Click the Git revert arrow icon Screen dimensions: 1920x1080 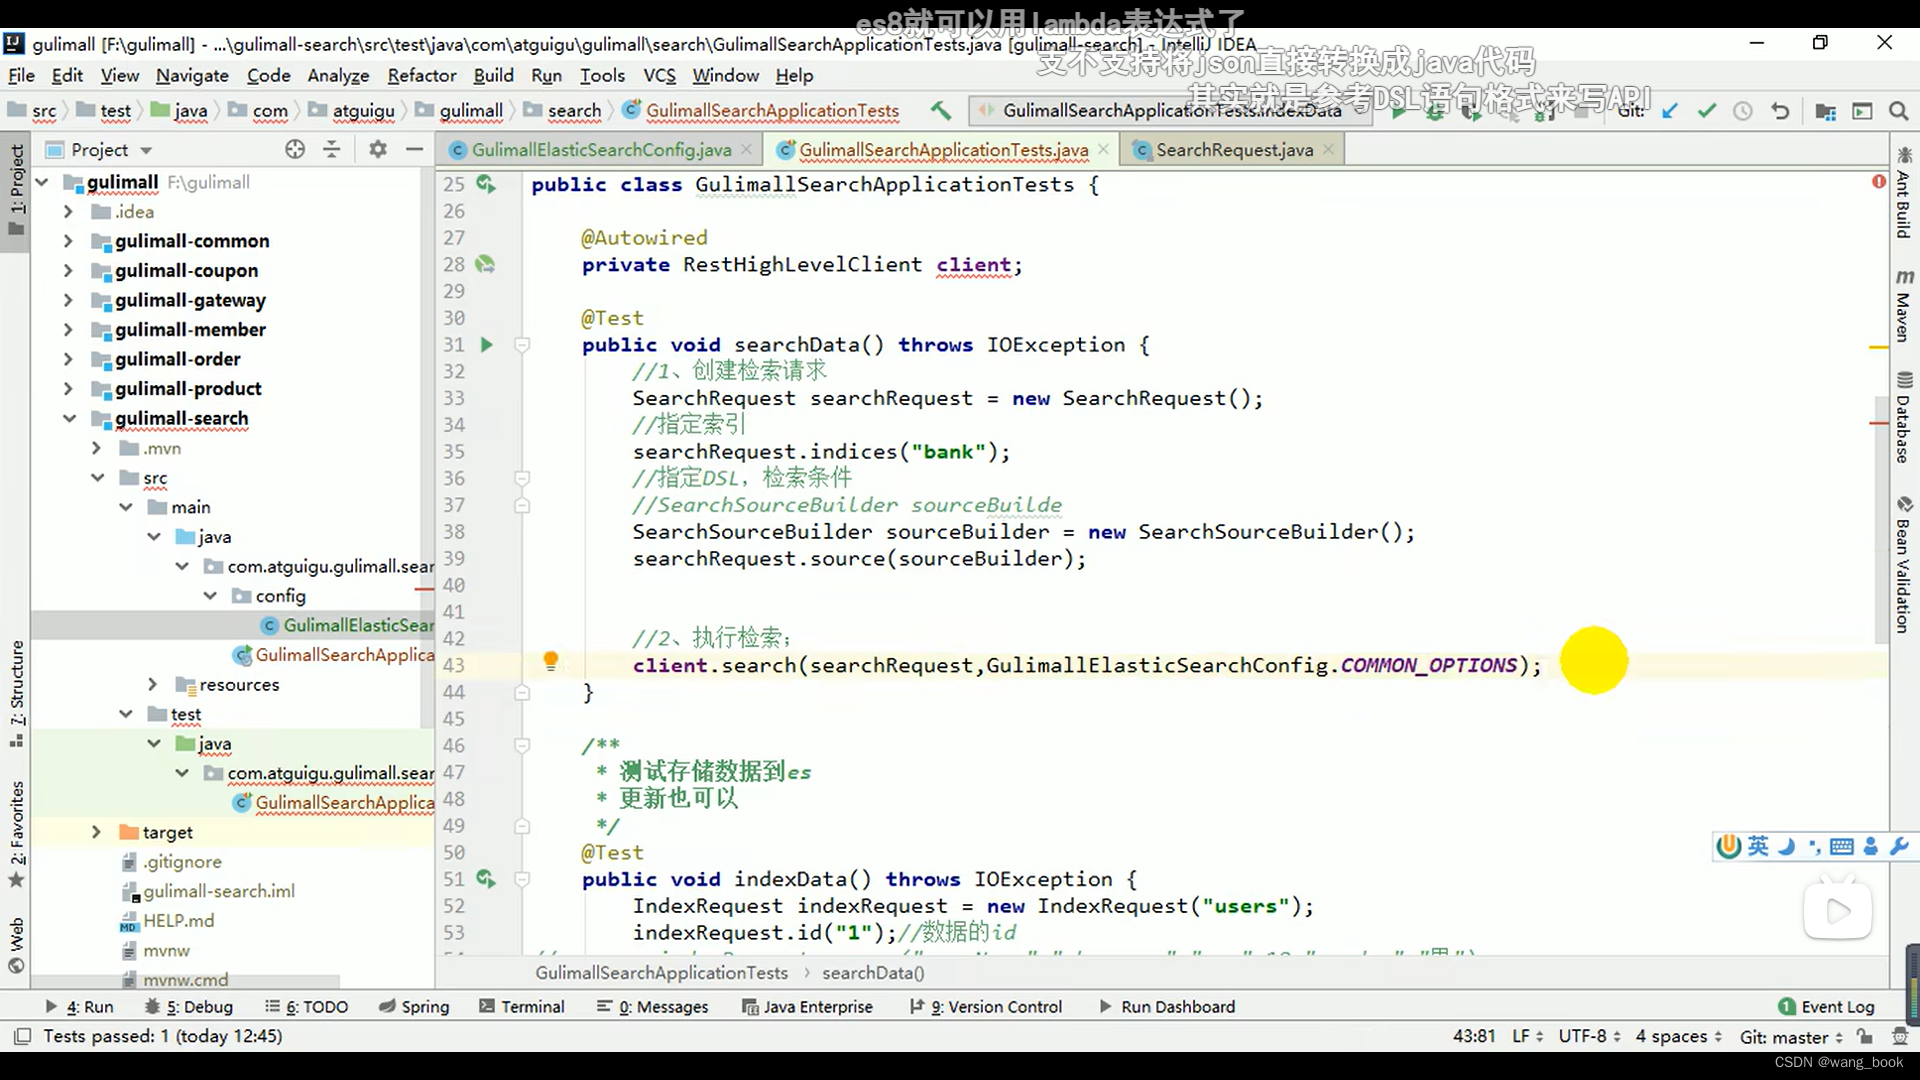click(1780, 111)
